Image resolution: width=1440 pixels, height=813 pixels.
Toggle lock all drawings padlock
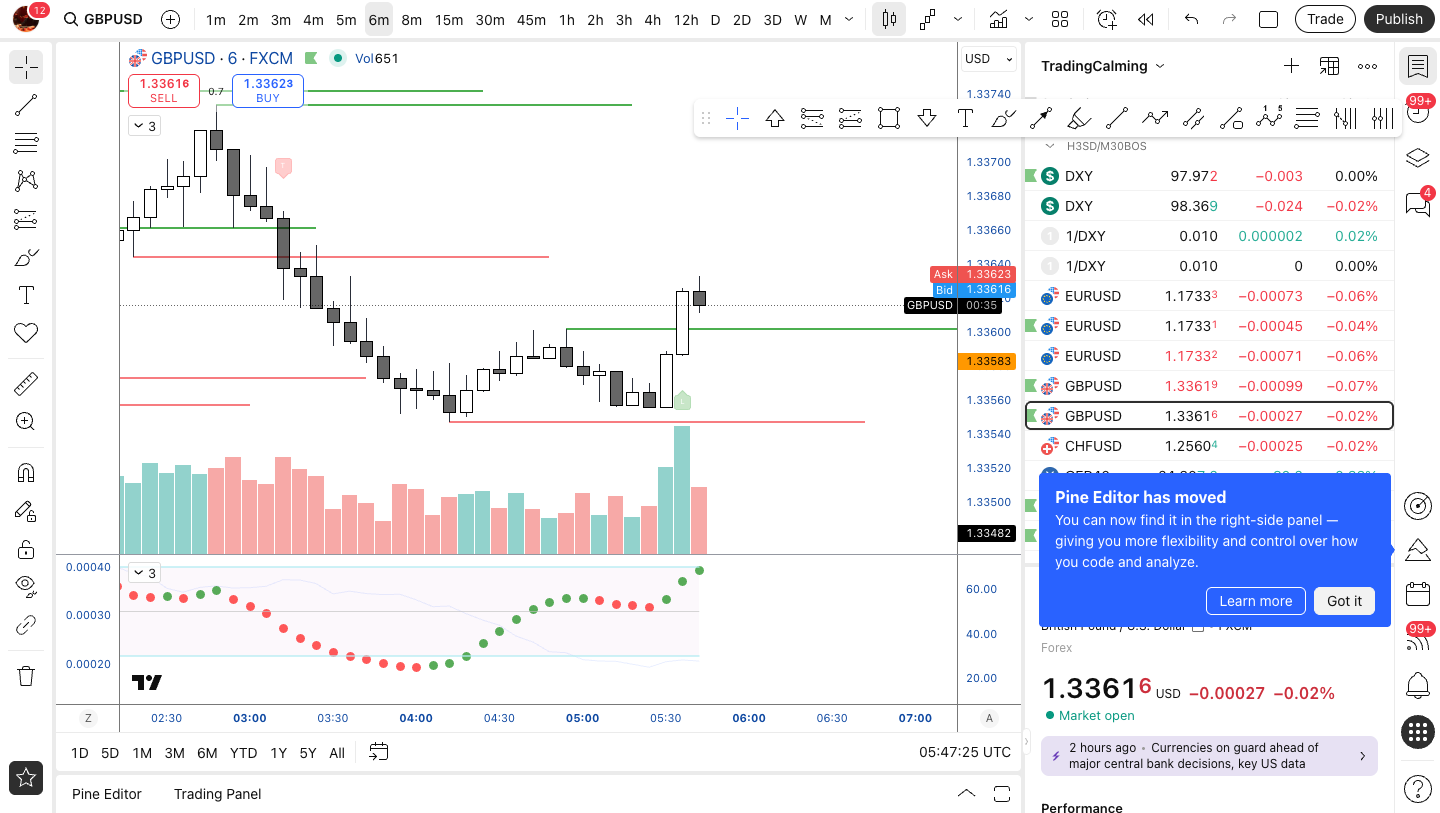(26, 549)
